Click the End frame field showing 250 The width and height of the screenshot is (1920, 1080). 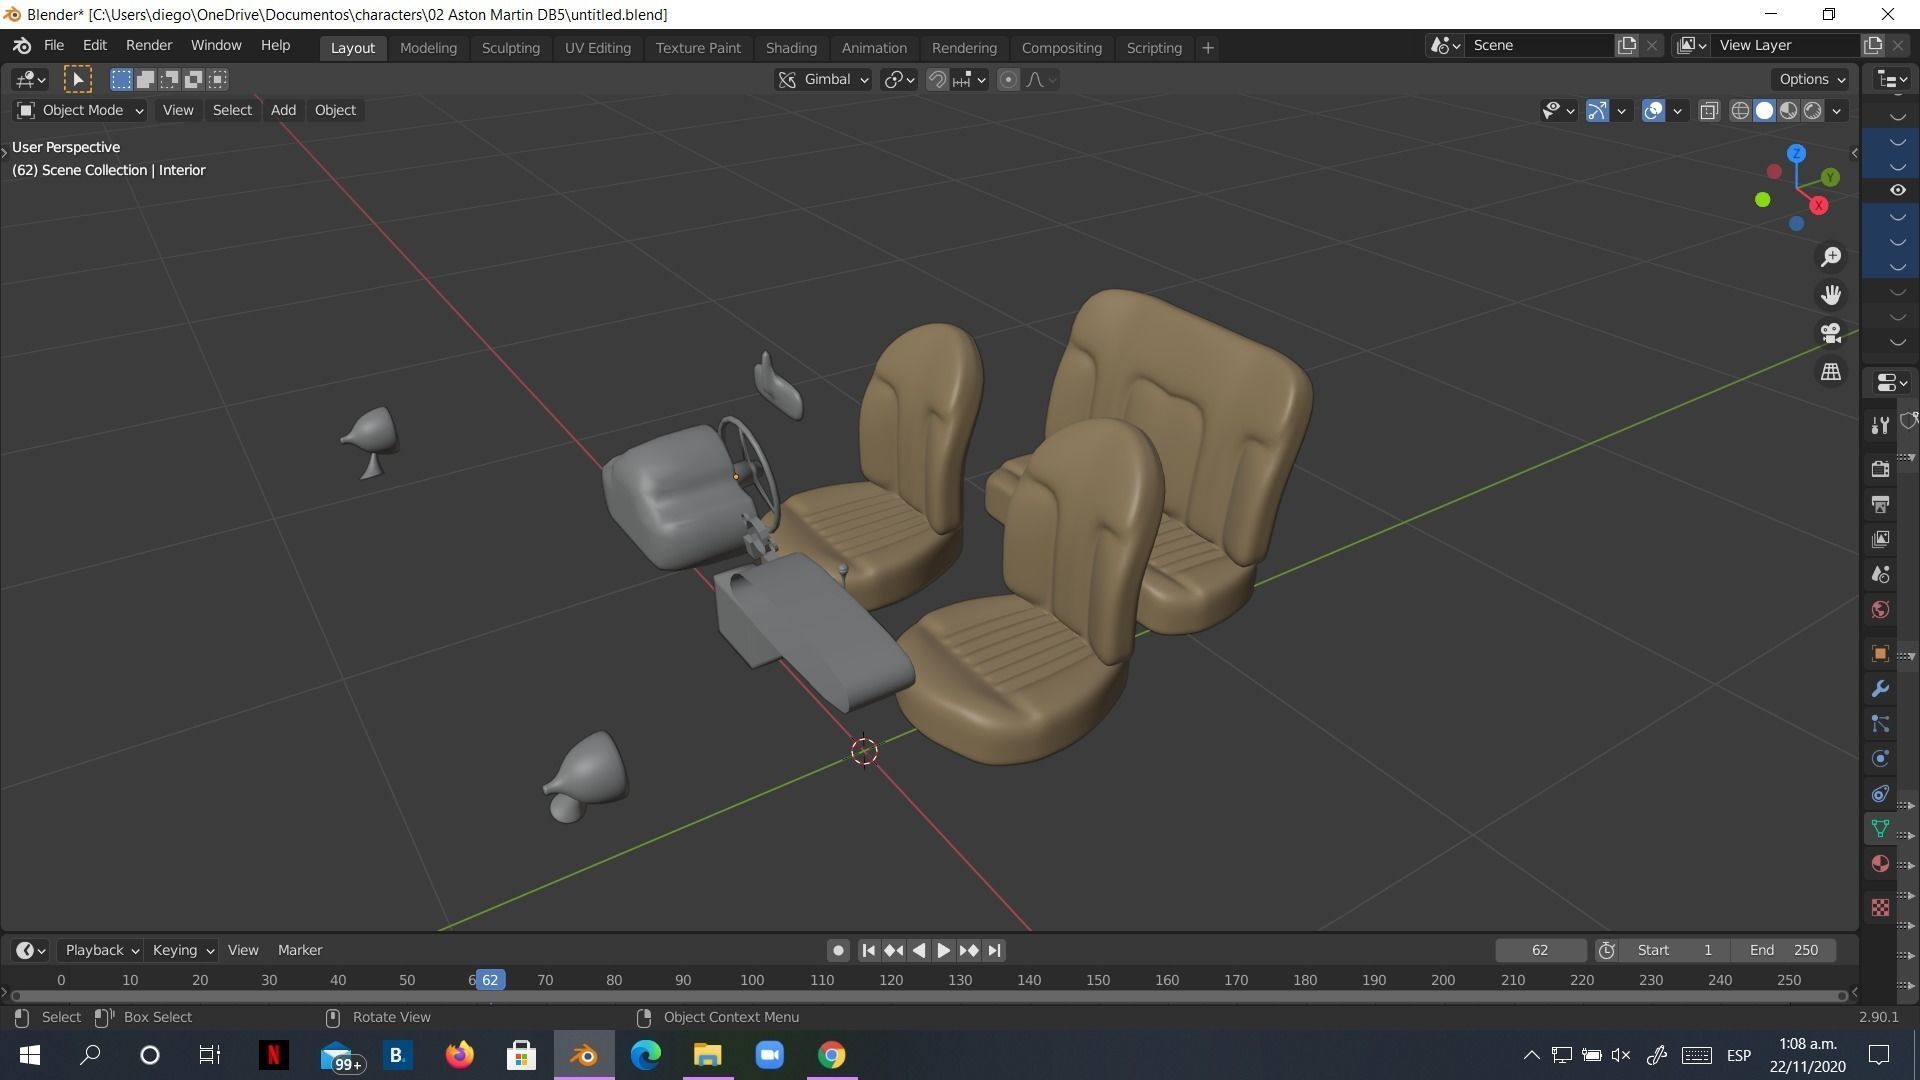tap(1785, 950)
